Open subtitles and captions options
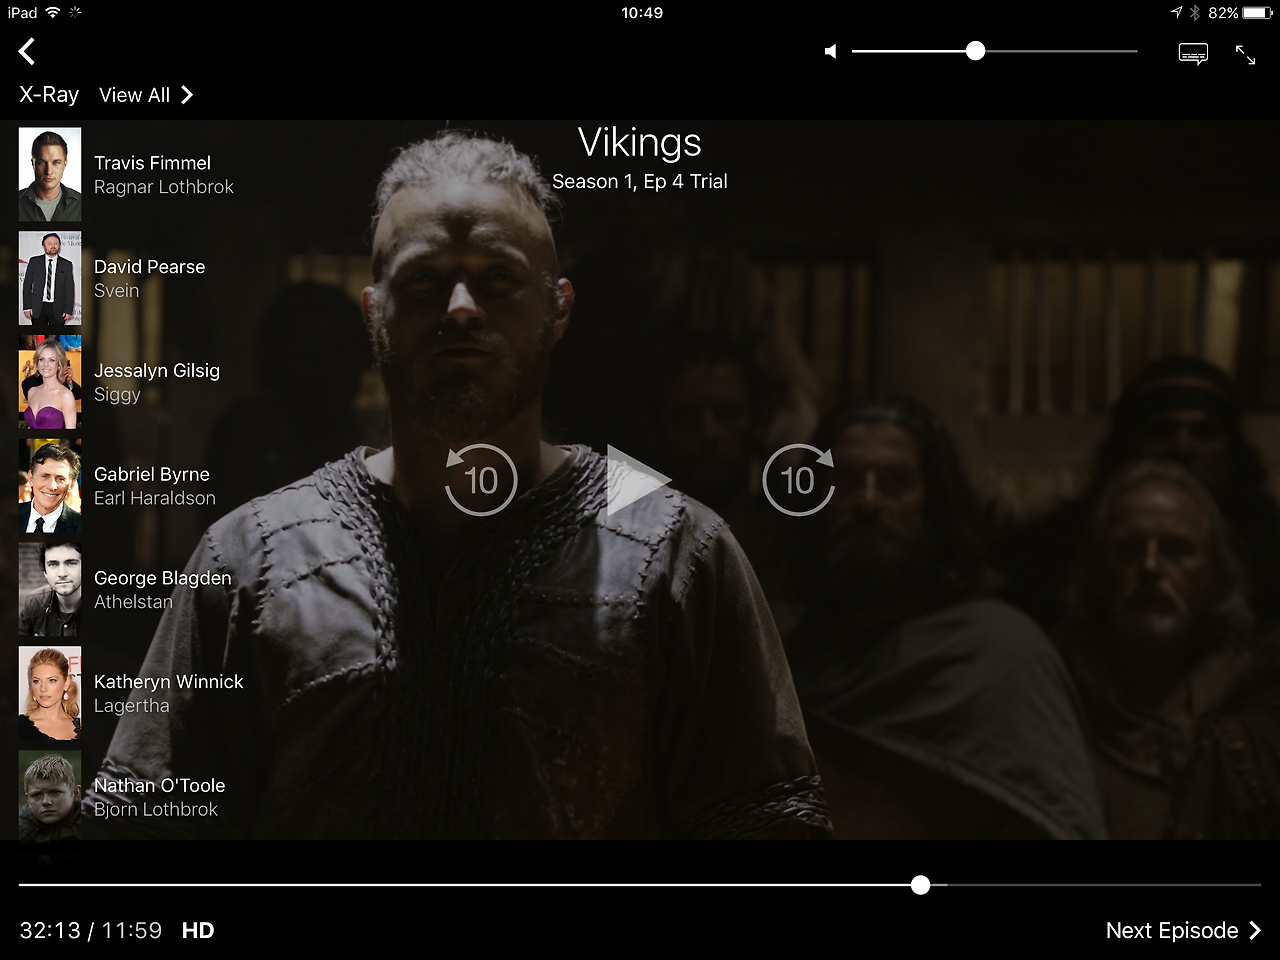The height and width of the screenshot is (960, 1280). click(x=1193, y=54)
